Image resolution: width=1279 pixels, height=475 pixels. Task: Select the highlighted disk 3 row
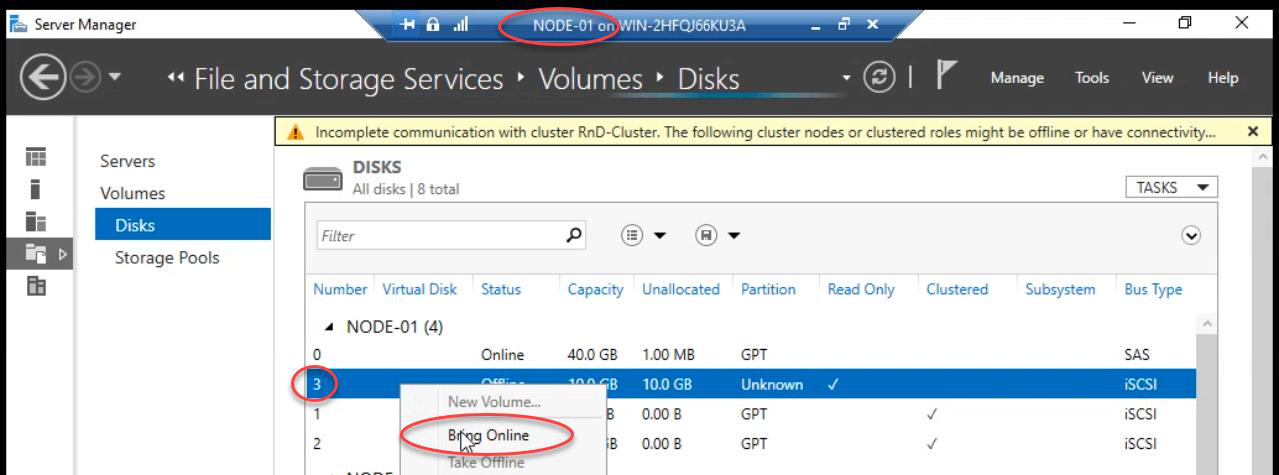tap(751, 384)
